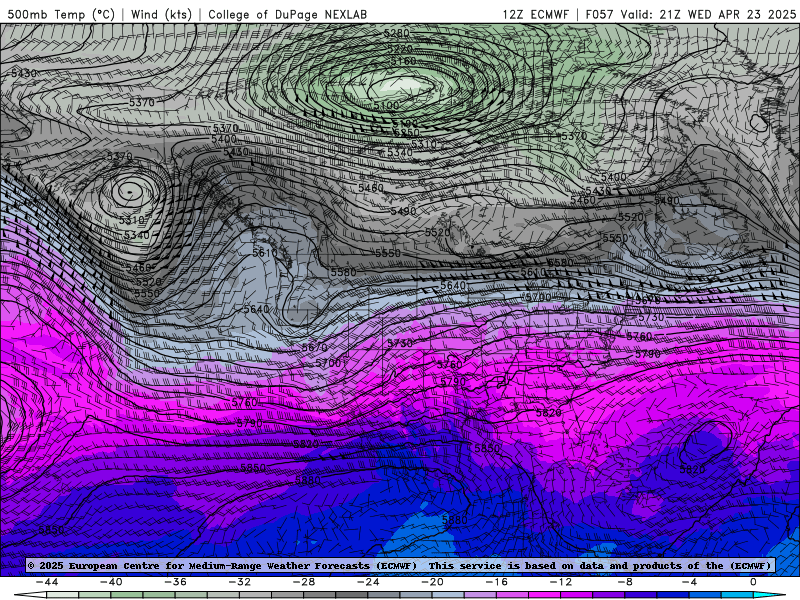Click the -36 colorbar tick label

coord(176,582)
